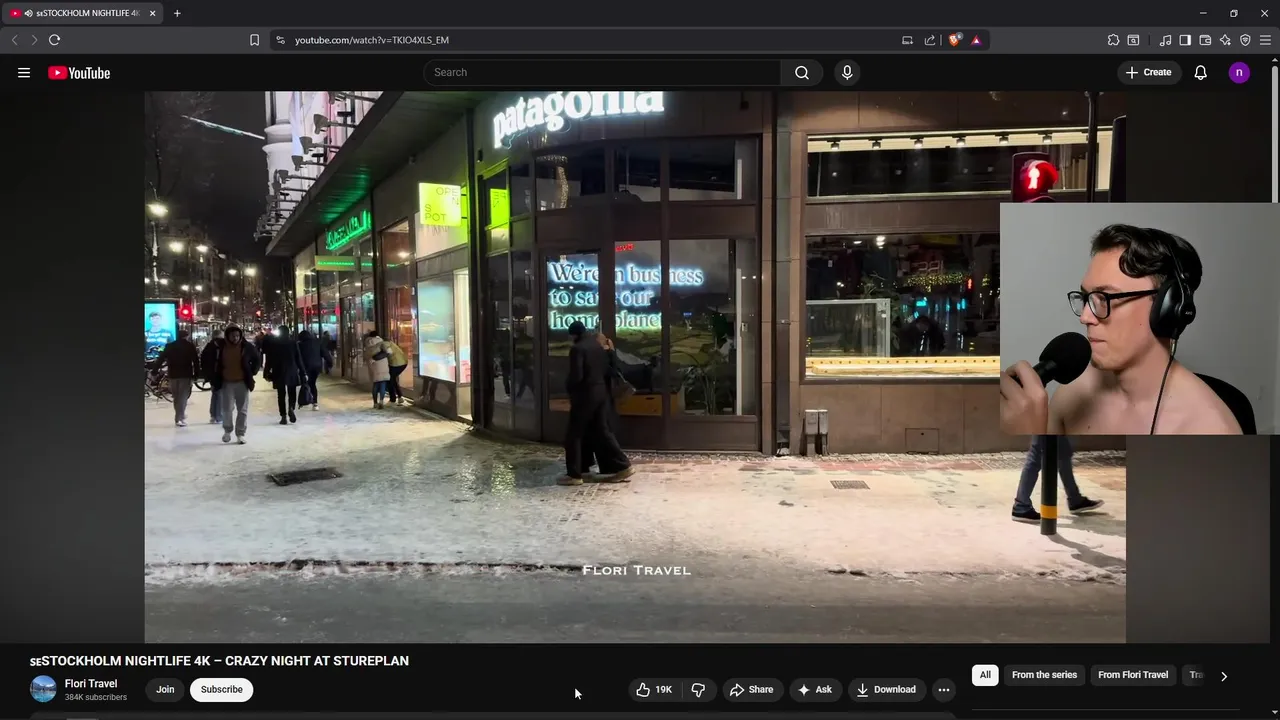Go forward in browser history

(x=33, y=40)
